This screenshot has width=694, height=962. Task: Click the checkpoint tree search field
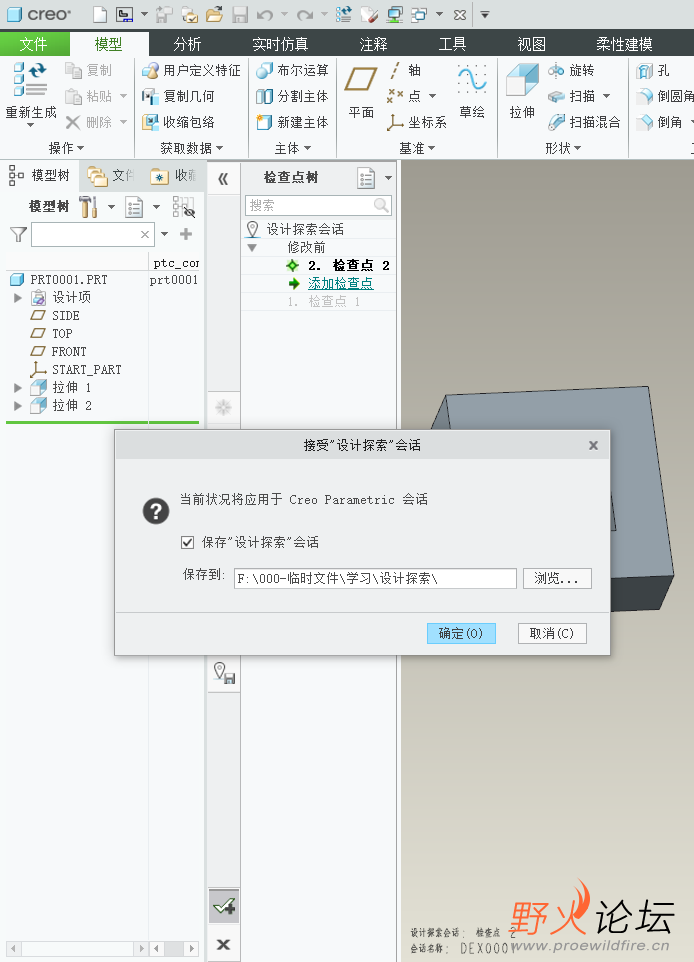[x=318, y=206]
